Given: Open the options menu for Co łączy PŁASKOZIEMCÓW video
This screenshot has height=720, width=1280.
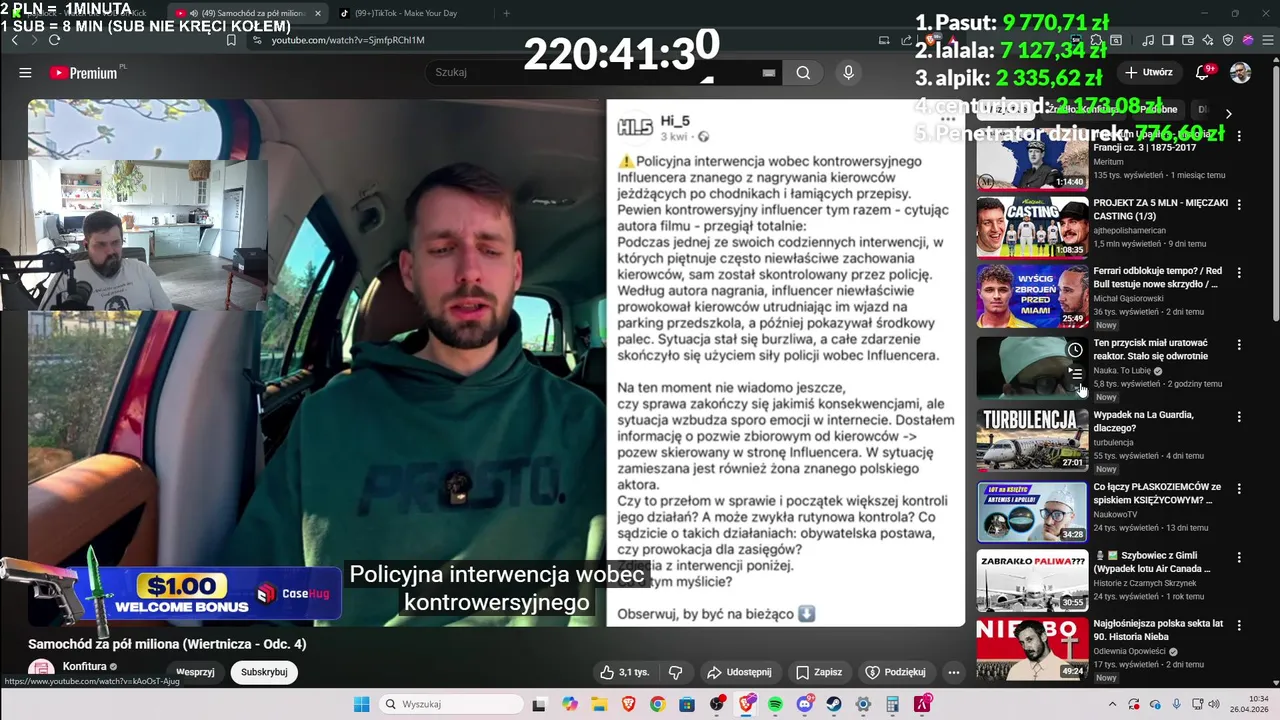Looking at the screenshot, I should 1239,488.
